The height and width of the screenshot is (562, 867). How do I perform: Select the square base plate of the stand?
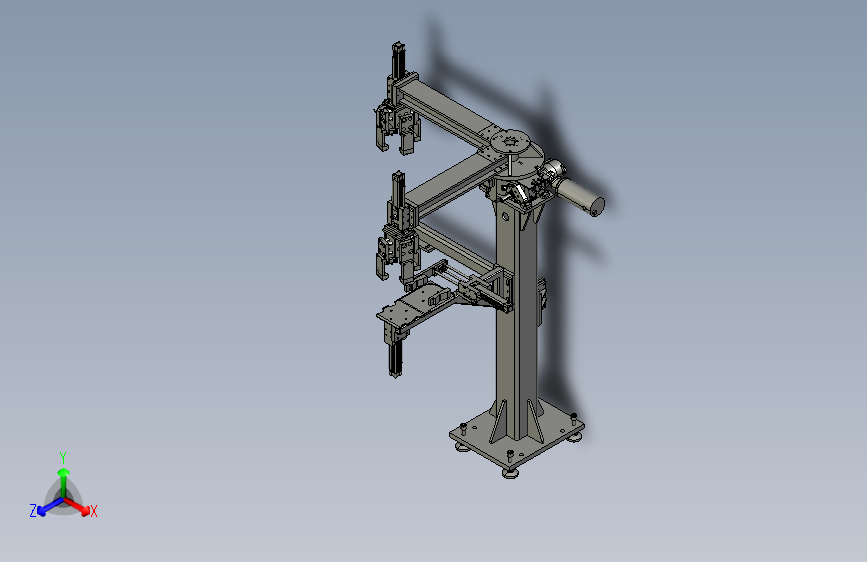(516, 433)
